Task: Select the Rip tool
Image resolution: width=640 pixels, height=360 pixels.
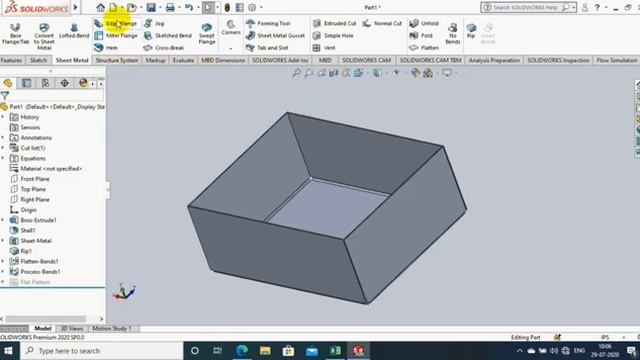Action: point(471,31)
